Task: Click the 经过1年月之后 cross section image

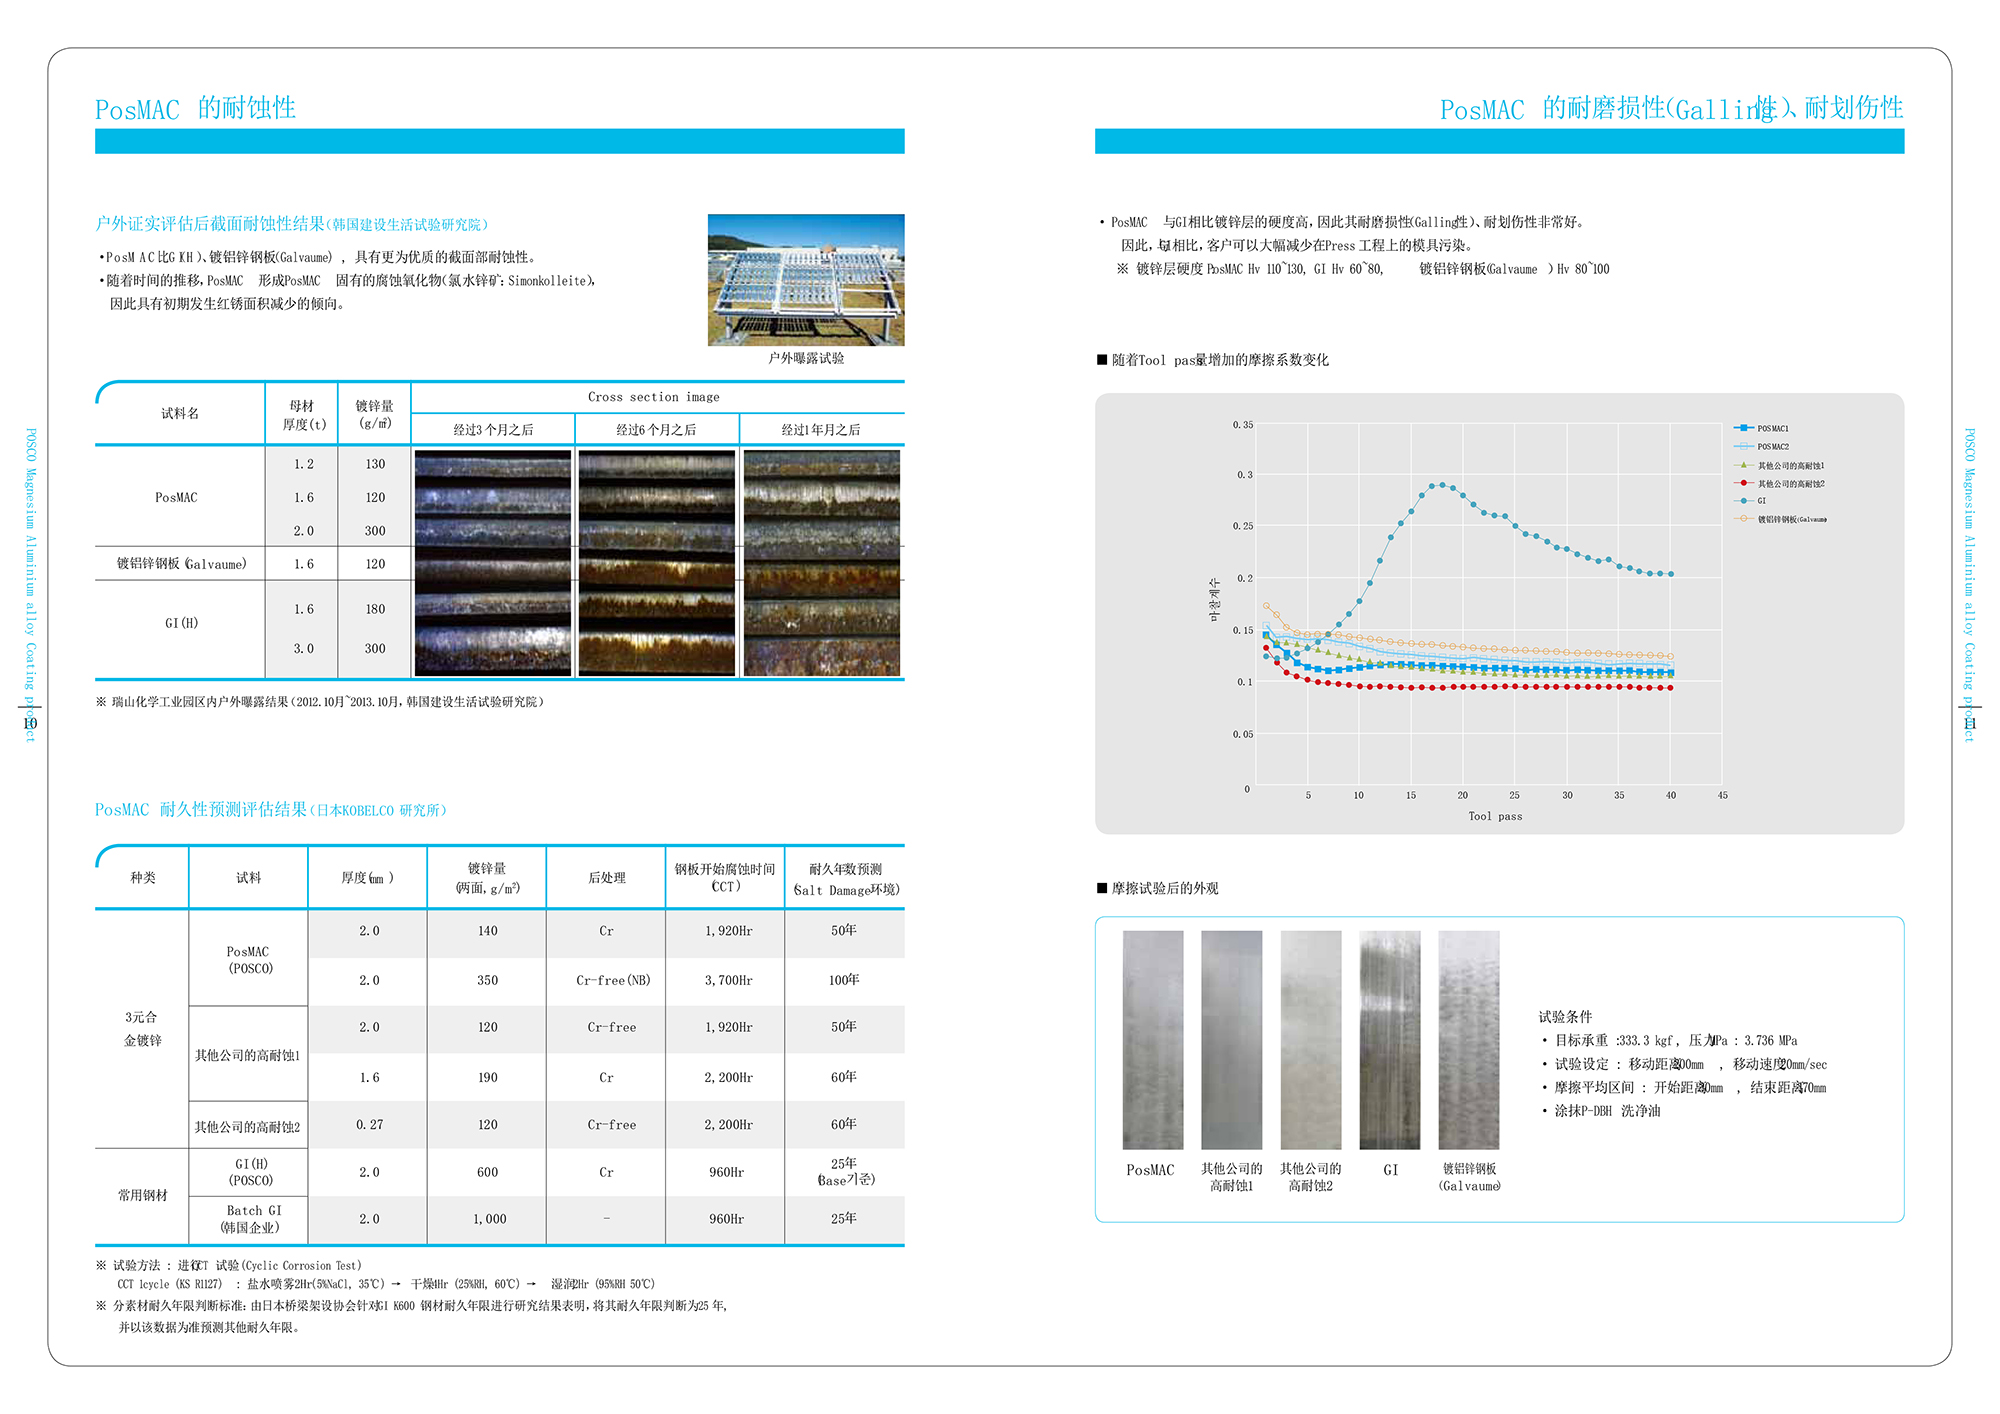Action: pyautogui.click(x=822, y=563)
